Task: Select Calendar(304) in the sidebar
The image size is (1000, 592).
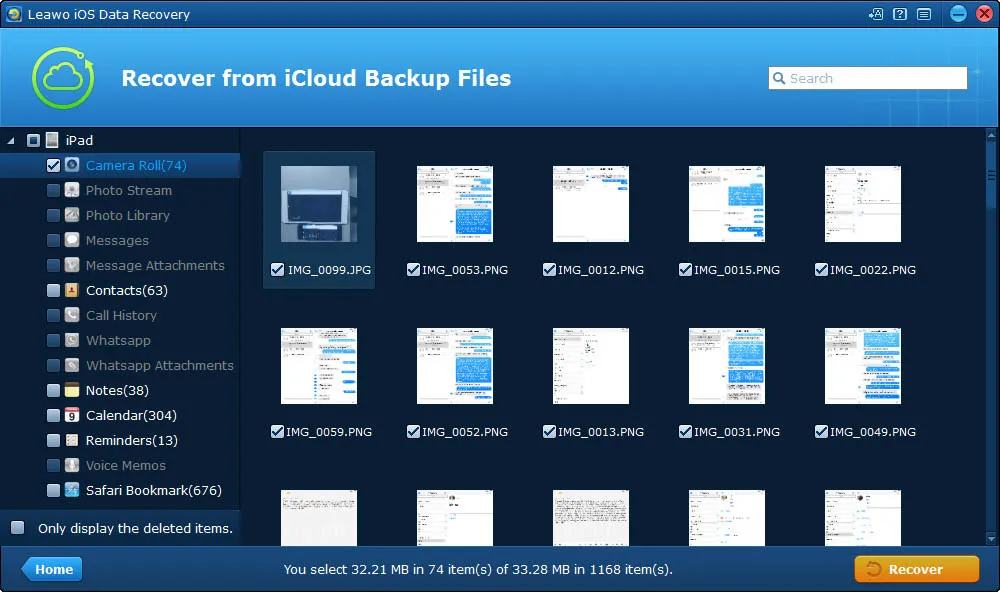Action: tap(131, 415)
